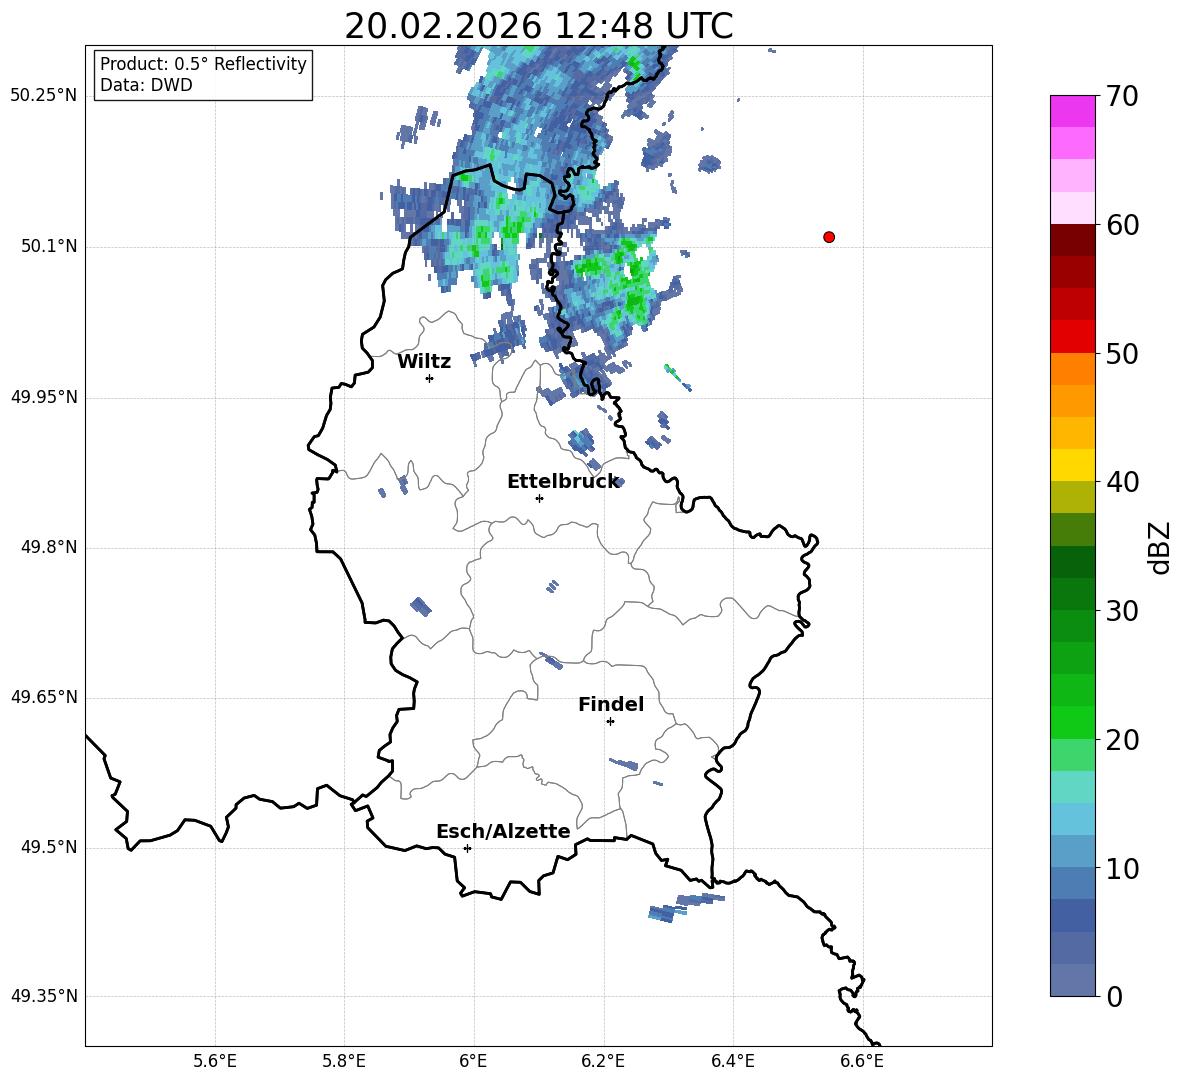Click the 0 tick on colorbar
The width and height of the screenshot is (1184, 1081).
pos(1115,996)
